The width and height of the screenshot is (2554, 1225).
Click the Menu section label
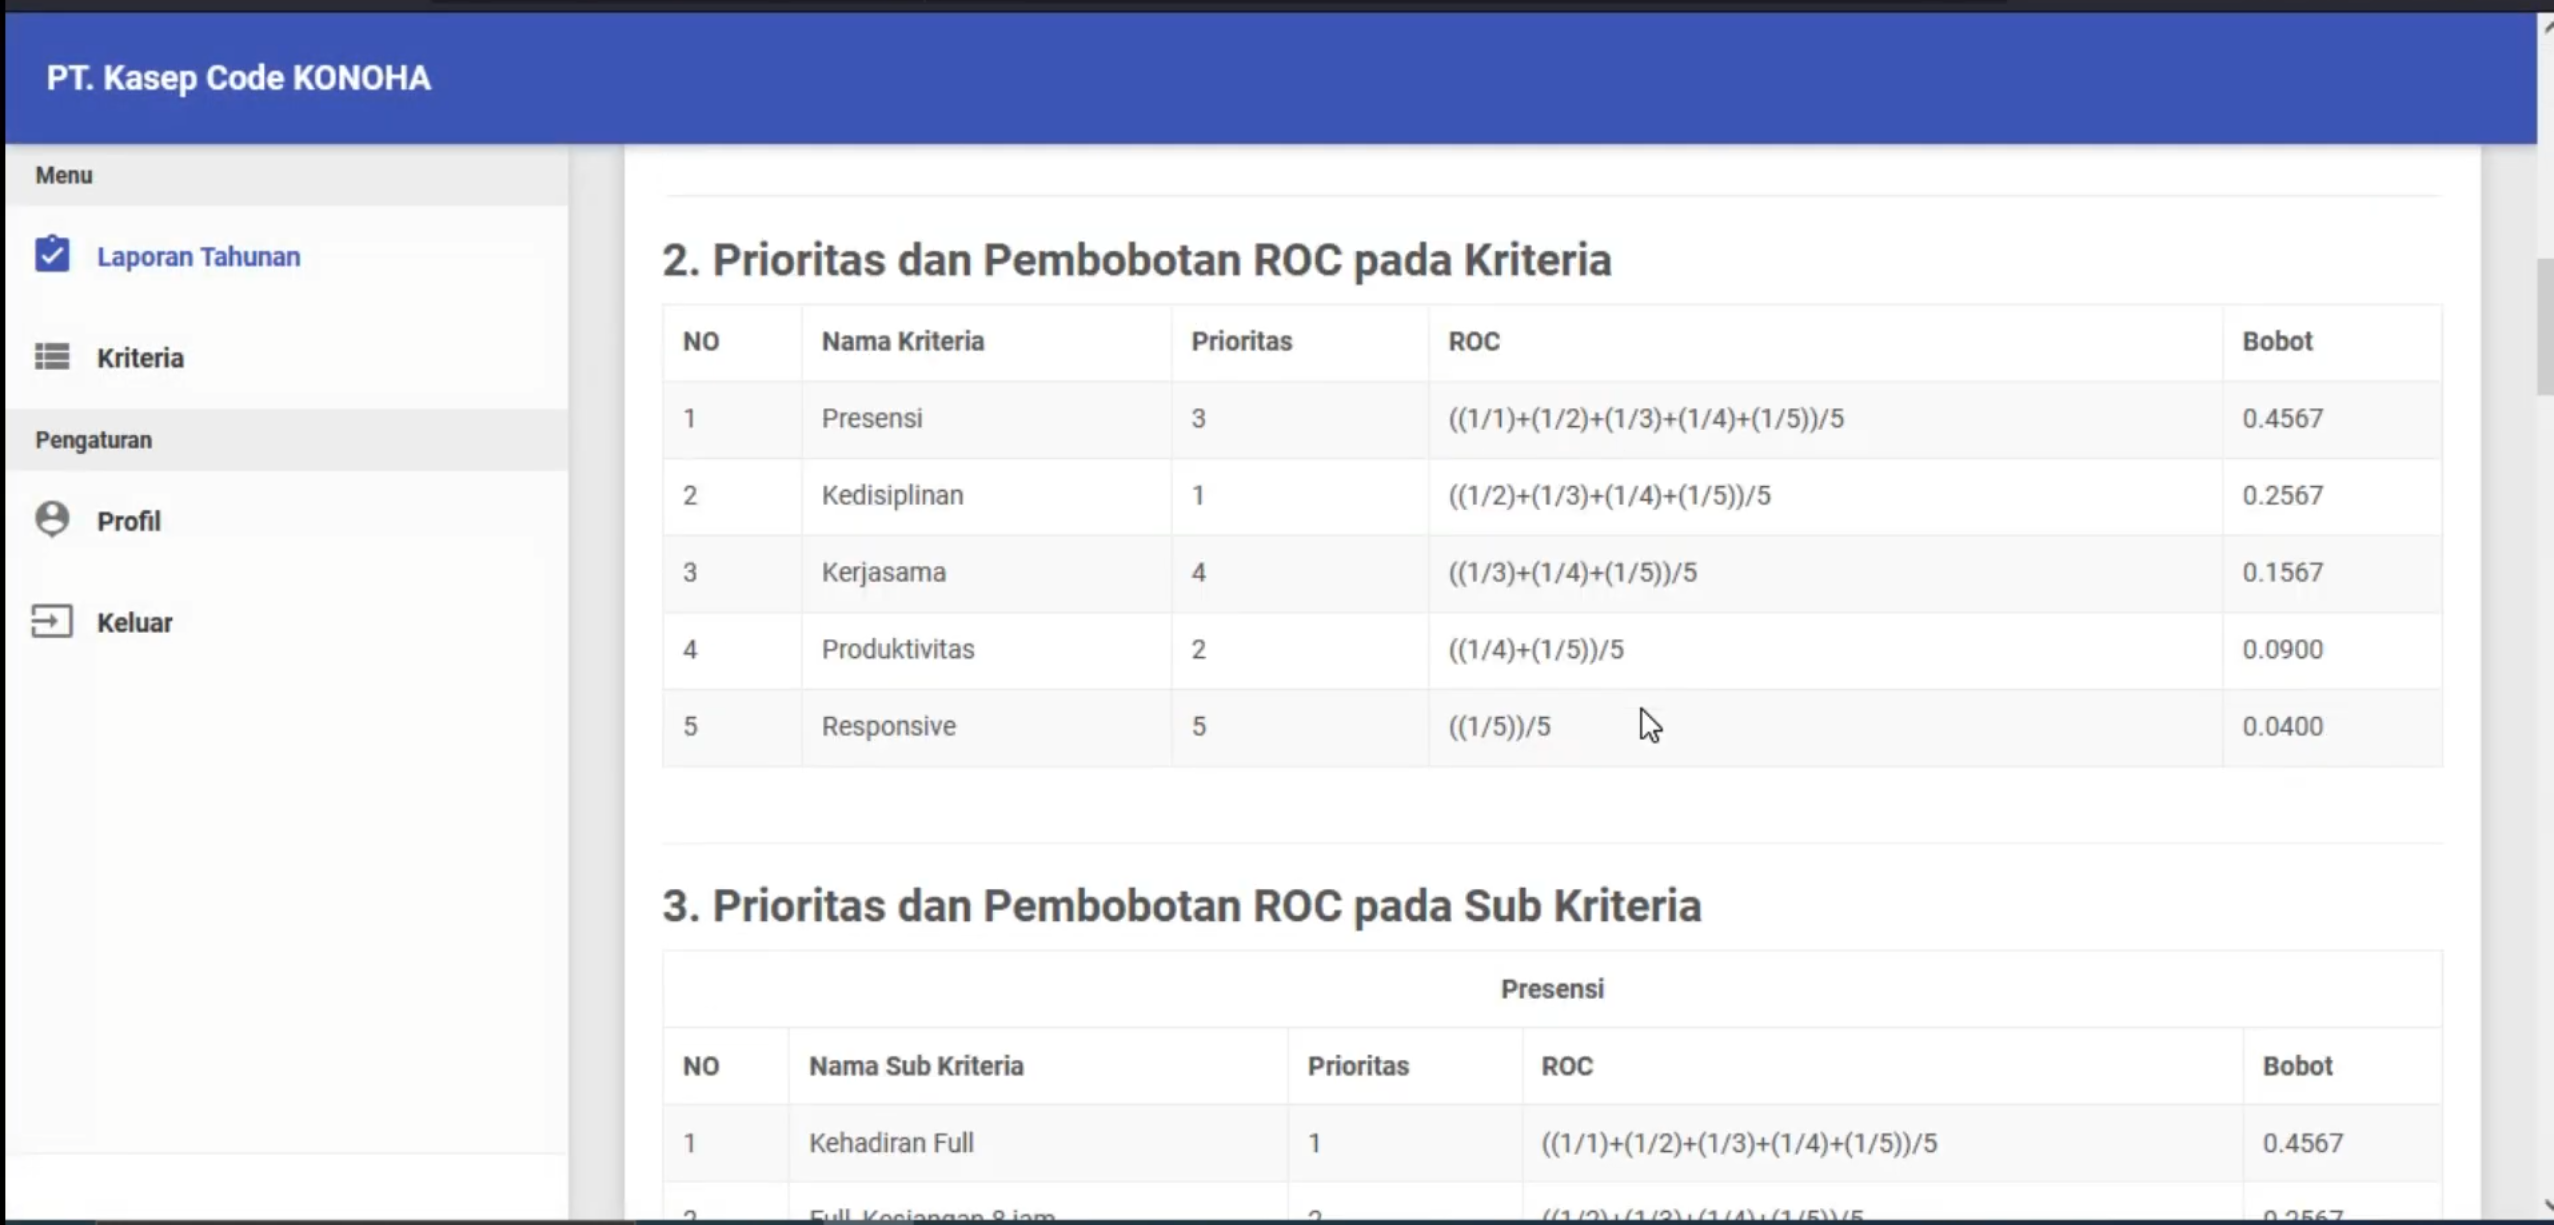pos(64,175)
